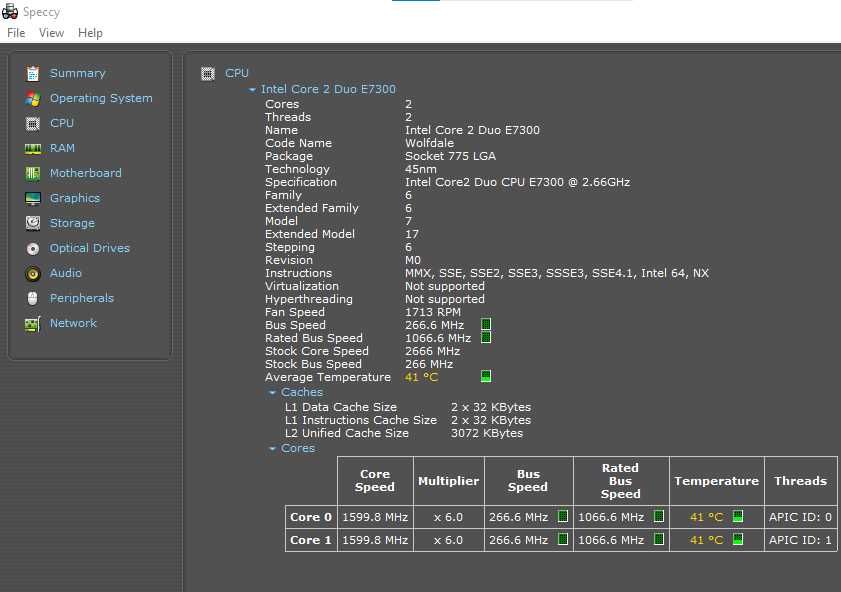
Task: Click the Virtualization label
Action: pos(302,286)
